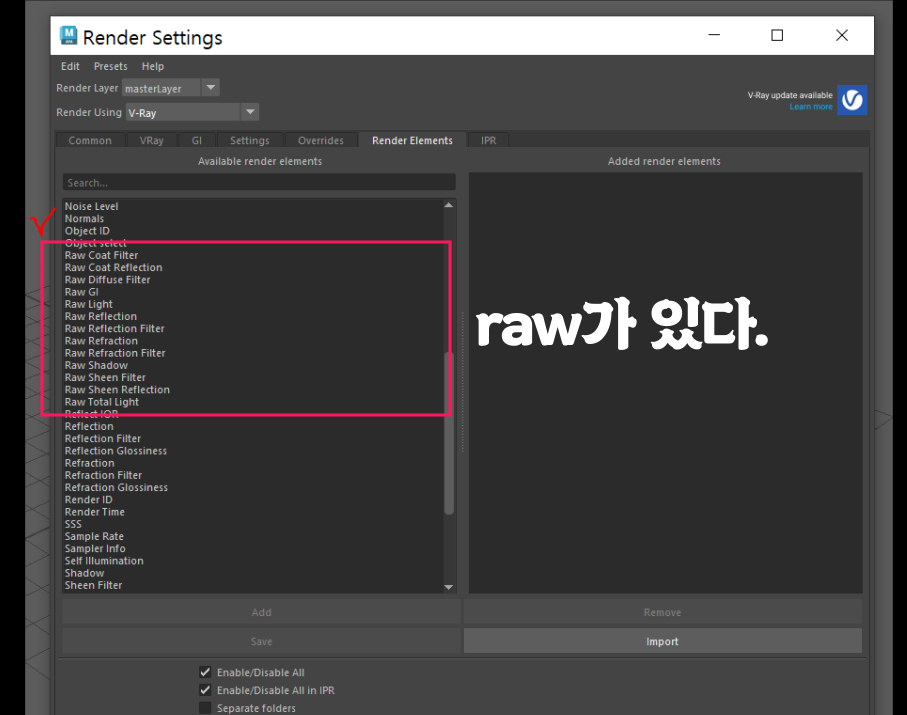The image size is (907, 715).
Task: Switch to the Settings tab
Action: [x=249, y=141]
